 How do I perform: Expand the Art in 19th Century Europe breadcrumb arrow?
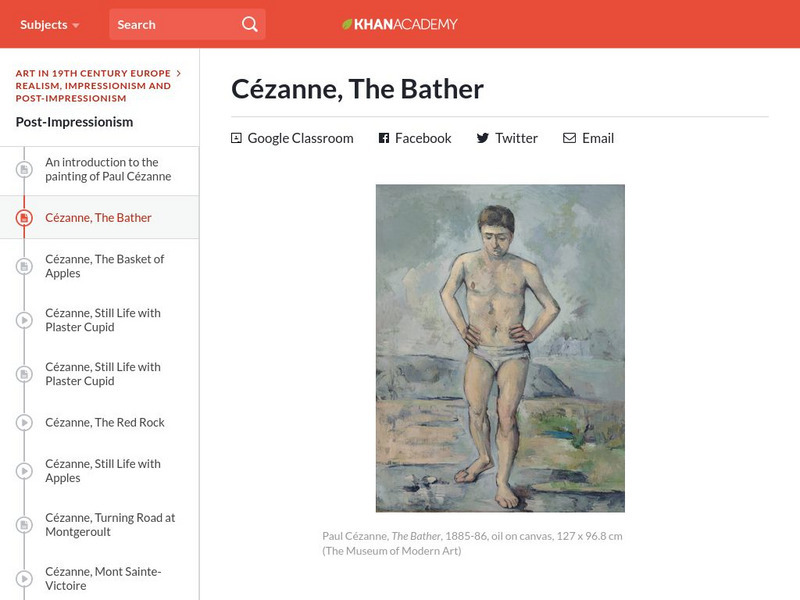[x=178, y=73]
